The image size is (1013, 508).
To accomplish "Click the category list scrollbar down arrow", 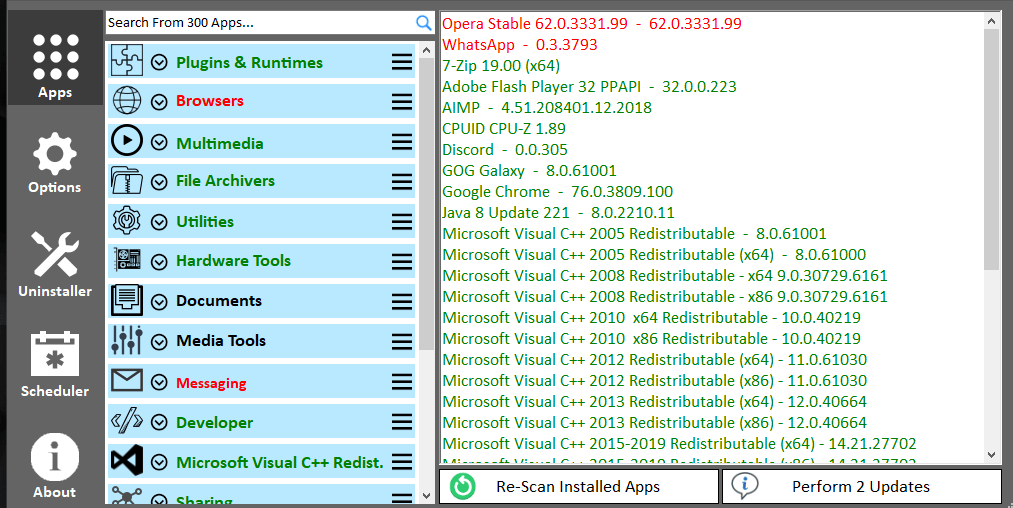I will point(426,496).
